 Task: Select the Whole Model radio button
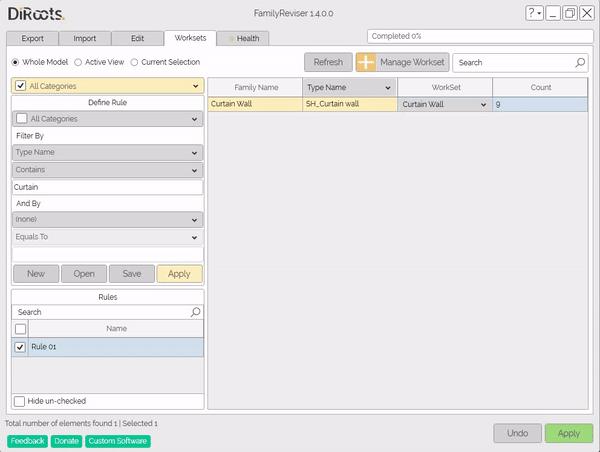(x=15, y=62)
